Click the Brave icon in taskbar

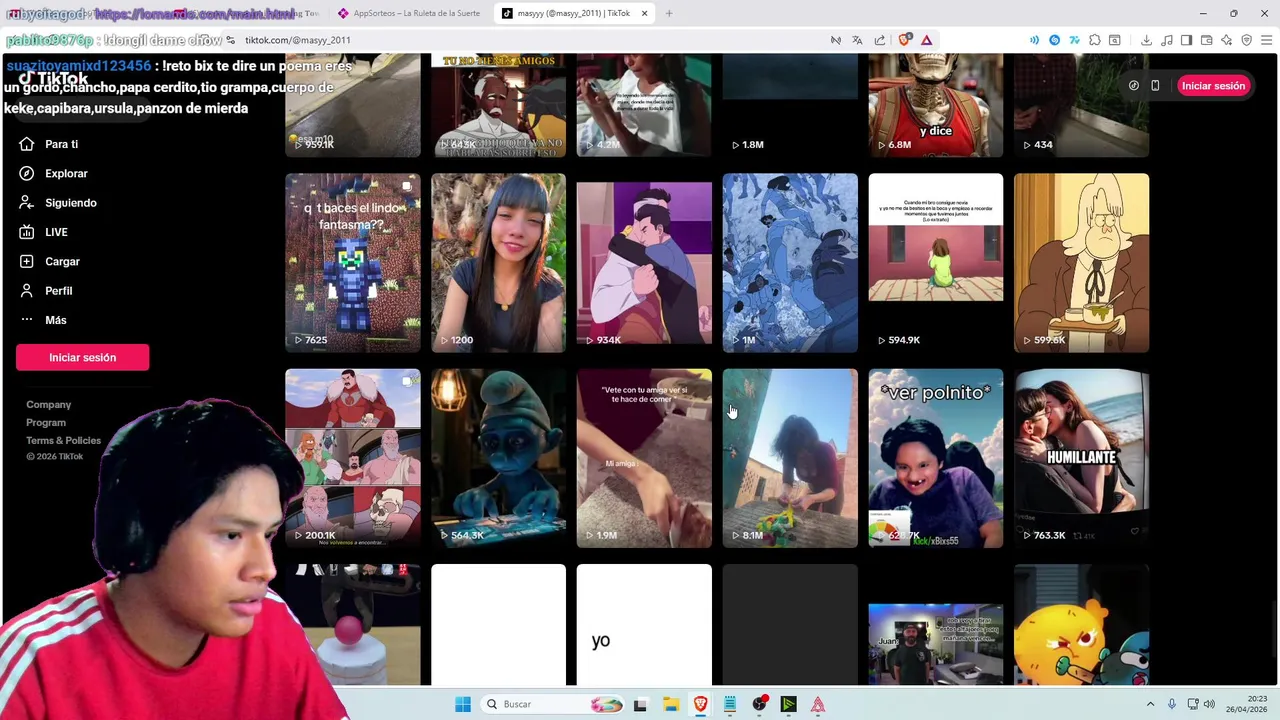pyautogui.click(x=700, y=704)
